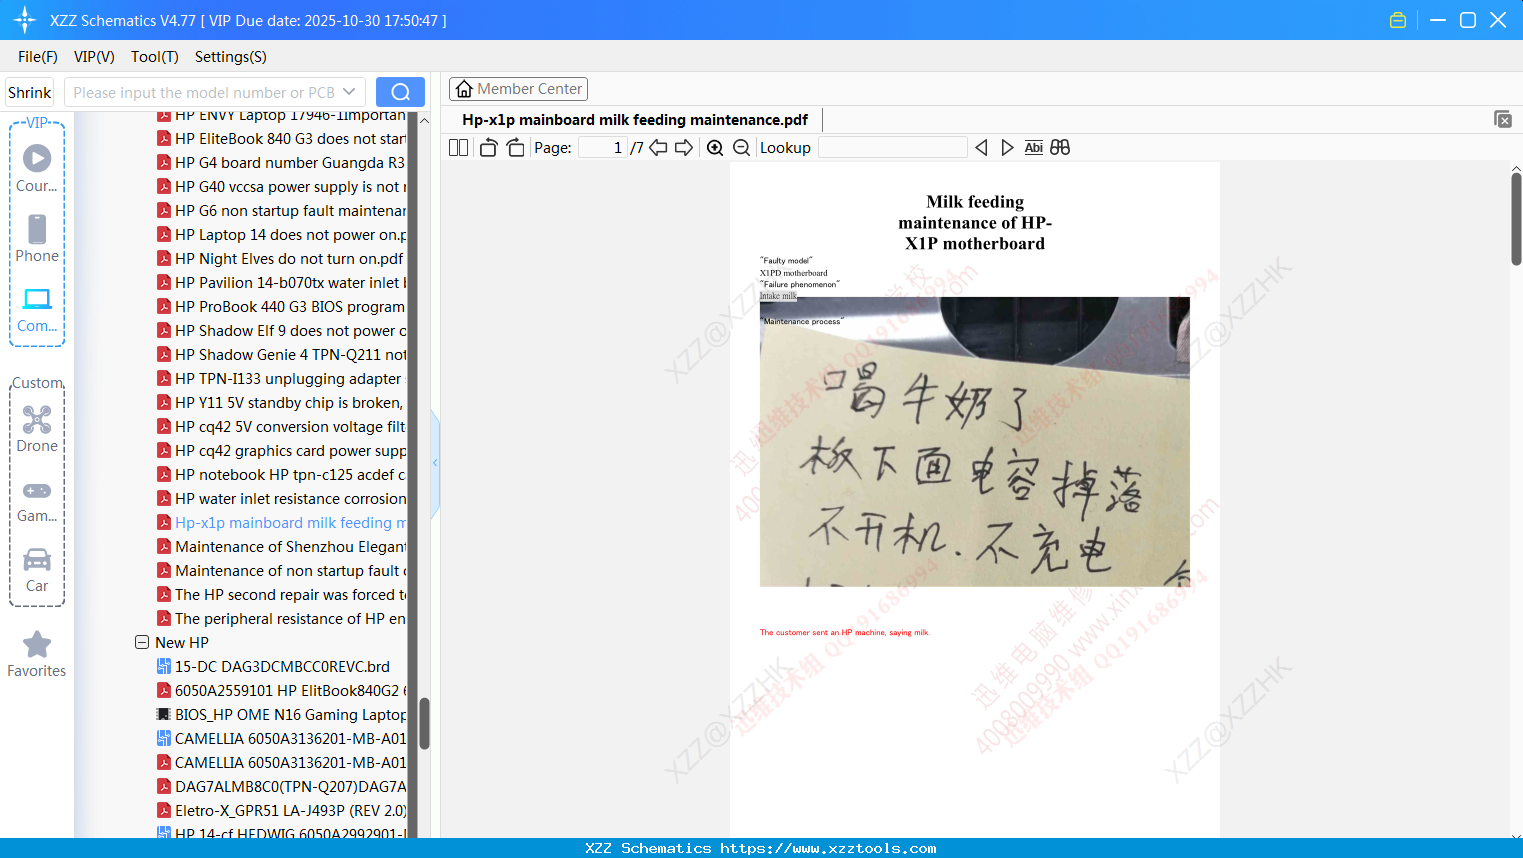Open 15-DC DAG3DCMBCC0REVC.brd board file

coord(274,667)
